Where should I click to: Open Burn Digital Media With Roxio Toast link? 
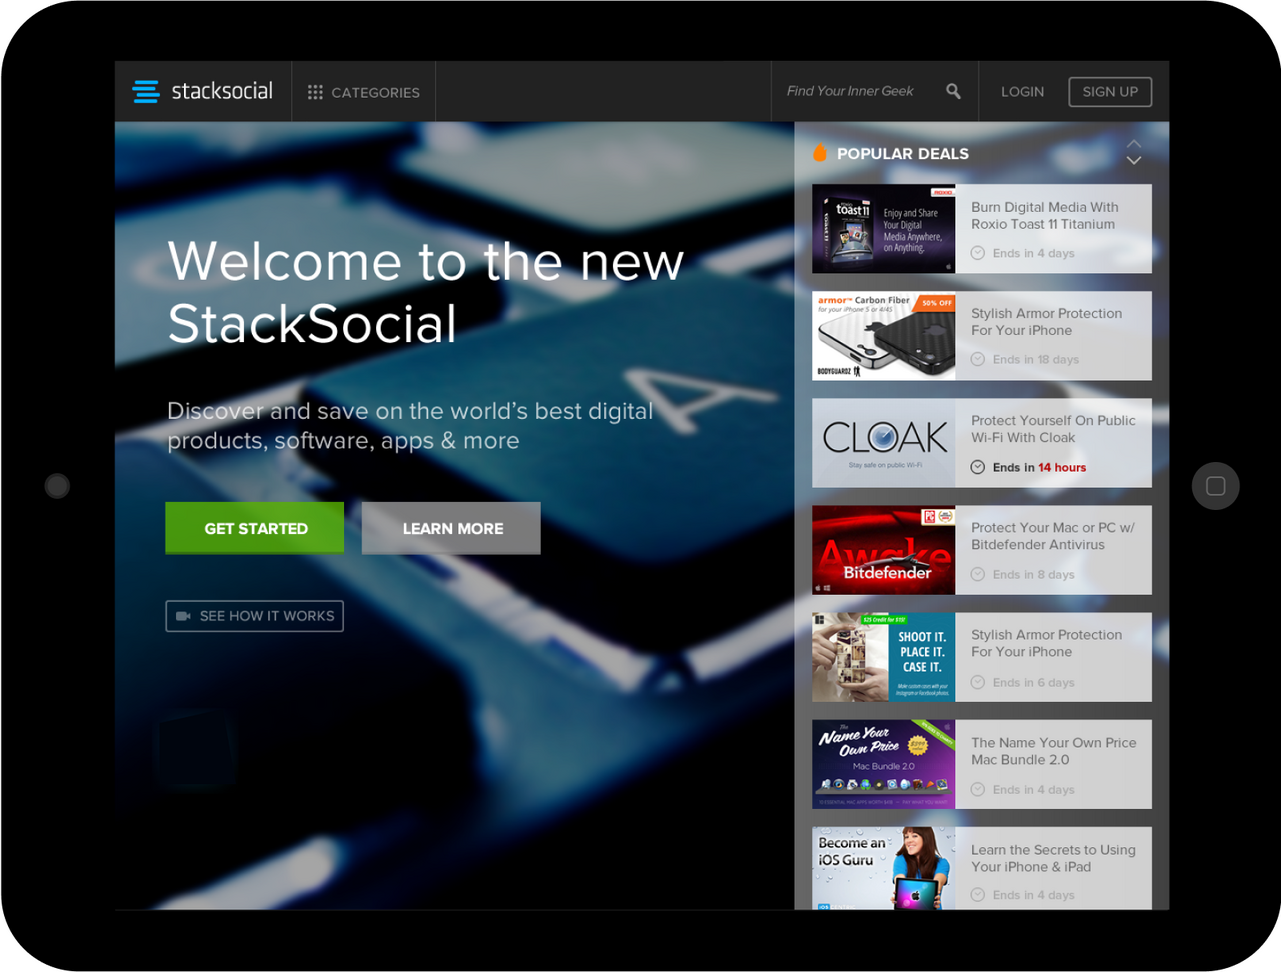[1044, 216]
